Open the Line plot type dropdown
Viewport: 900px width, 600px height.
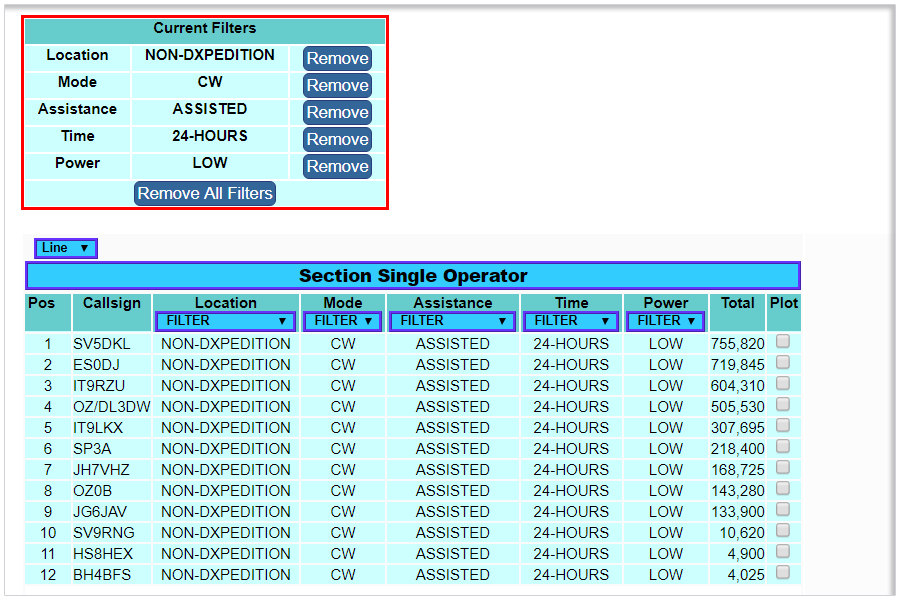point(66,248)
